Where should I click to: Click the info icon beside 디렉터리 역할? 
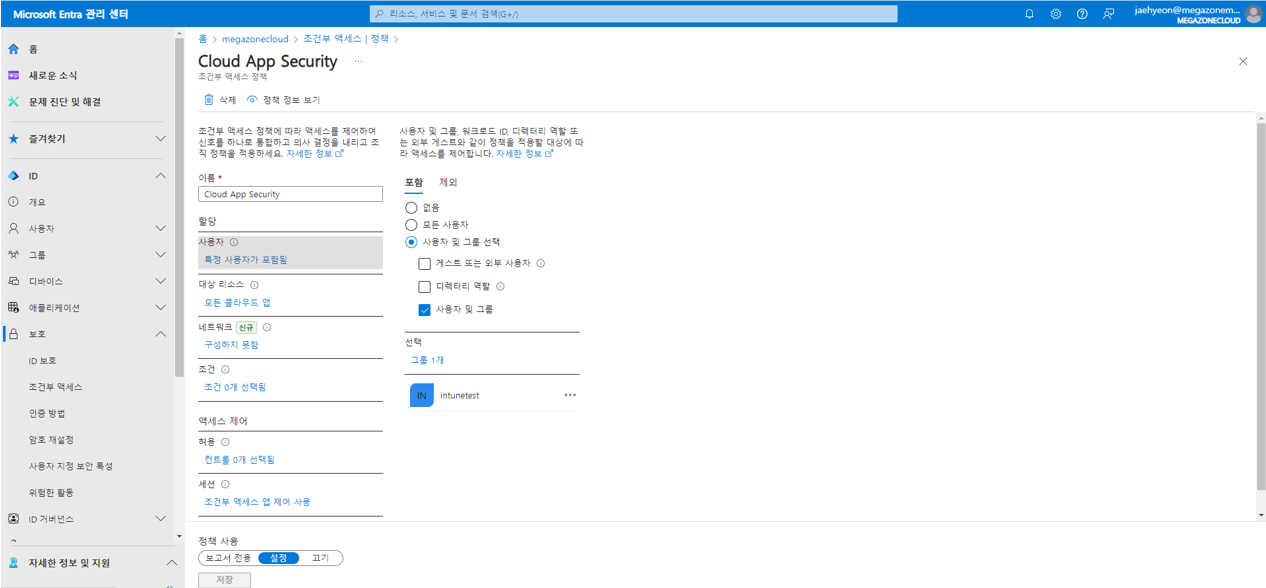pyautogui.click(x=501, y=286)
